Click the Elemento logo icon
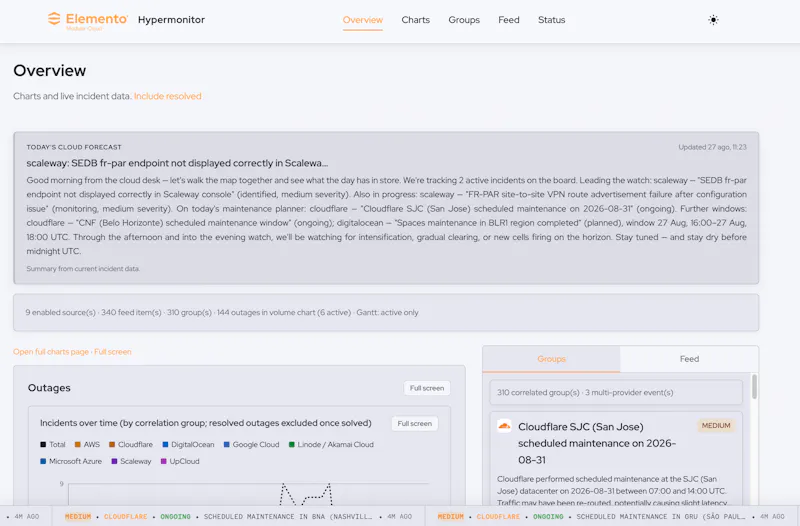800x526 pixels. tap(54, 19)
